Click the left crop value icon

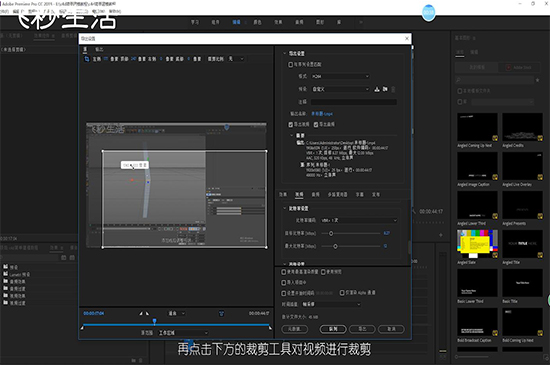pyautogui.click(x=105, y=59)
